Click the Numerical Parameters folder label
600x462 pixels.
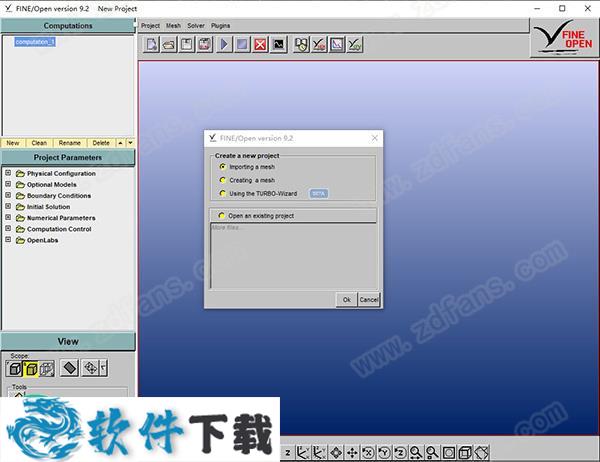coord(61,218)
